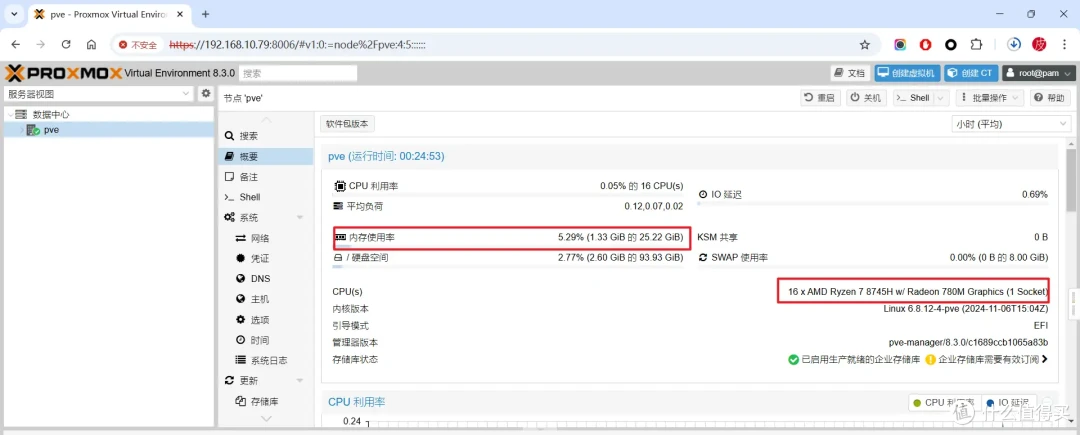Click browser home icon
Viewport: 1080px width, 435px height.
click(x=91, y=45)
